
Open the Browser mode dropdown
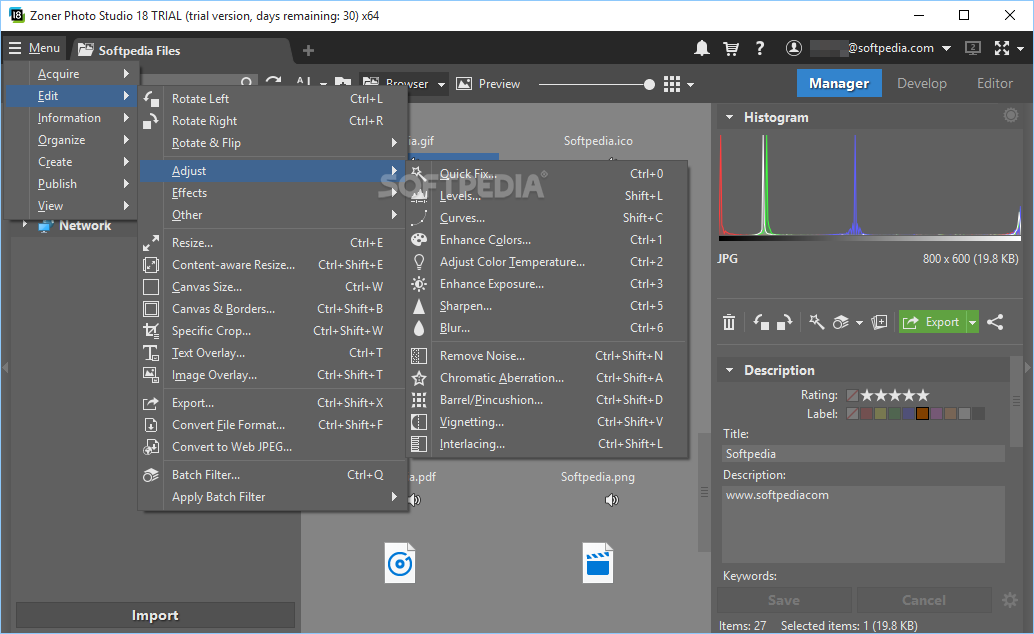tap(441, 84)
